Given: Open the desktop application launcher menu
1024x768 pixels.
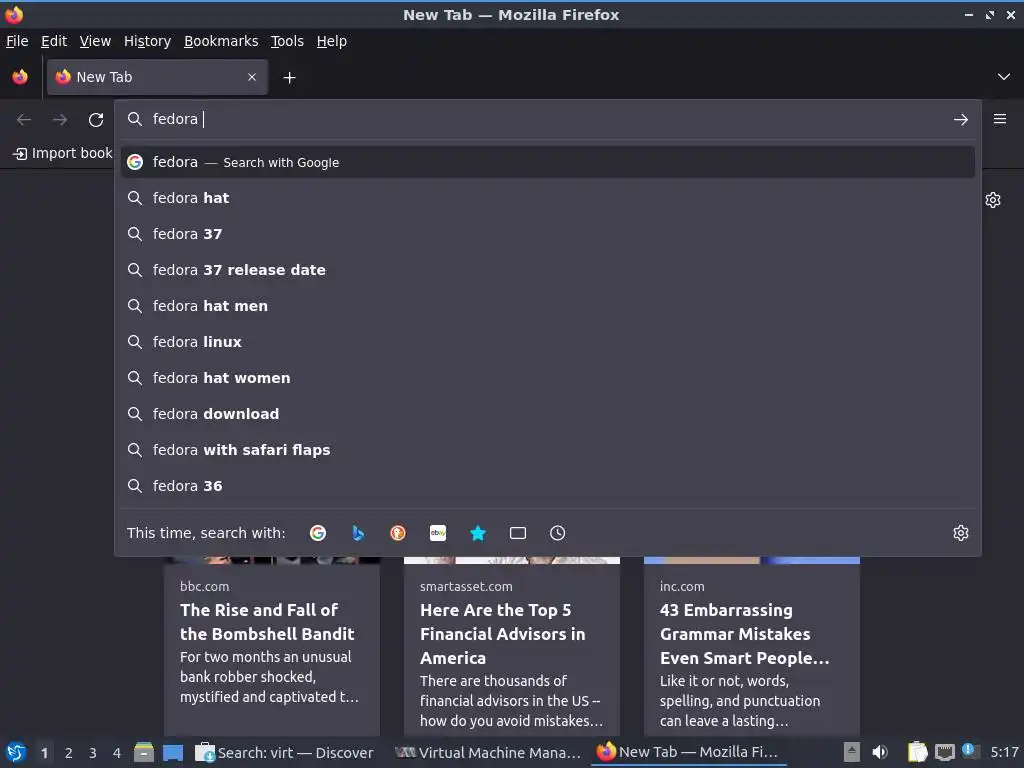Looking at the screenshot, I should [16, 752].
